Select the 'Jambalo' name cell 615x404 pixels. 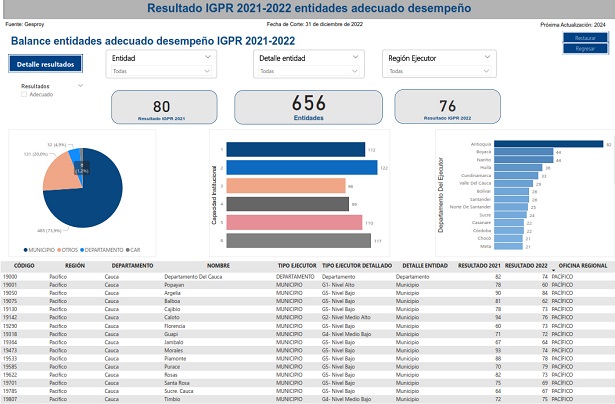pos(173,342)
